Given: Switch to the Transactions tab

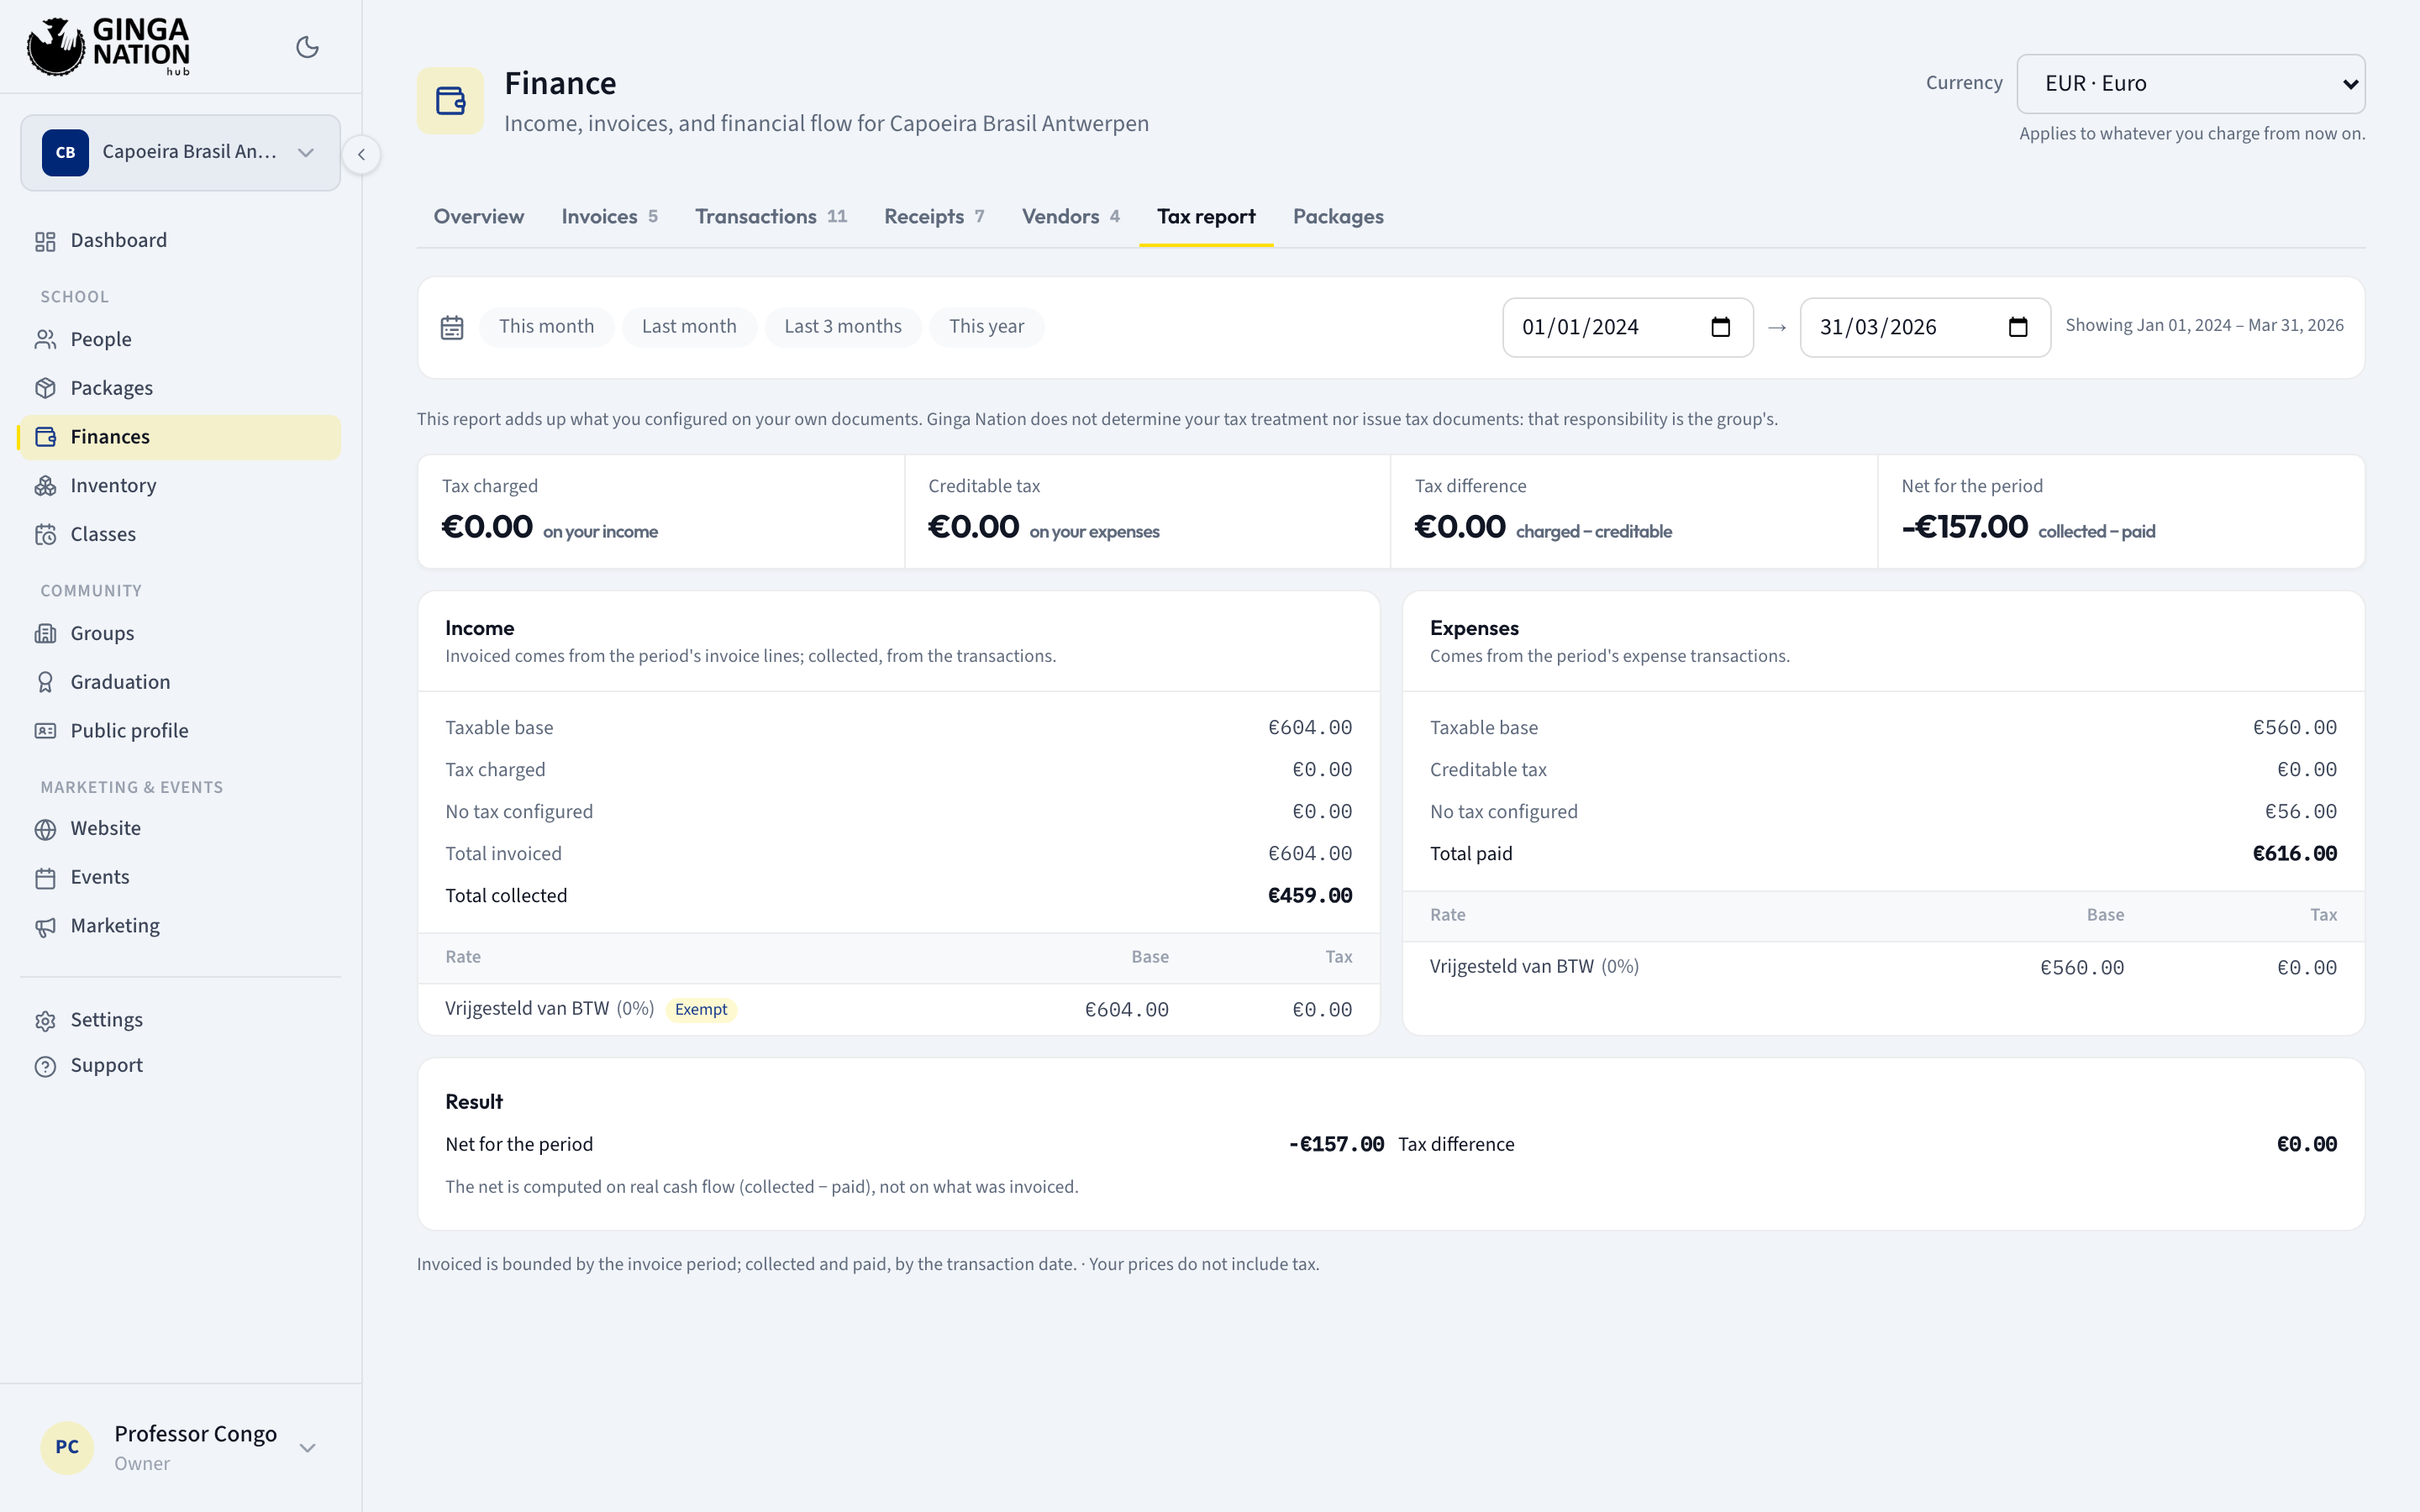Looking at the screenshot, I should (771, 217).
